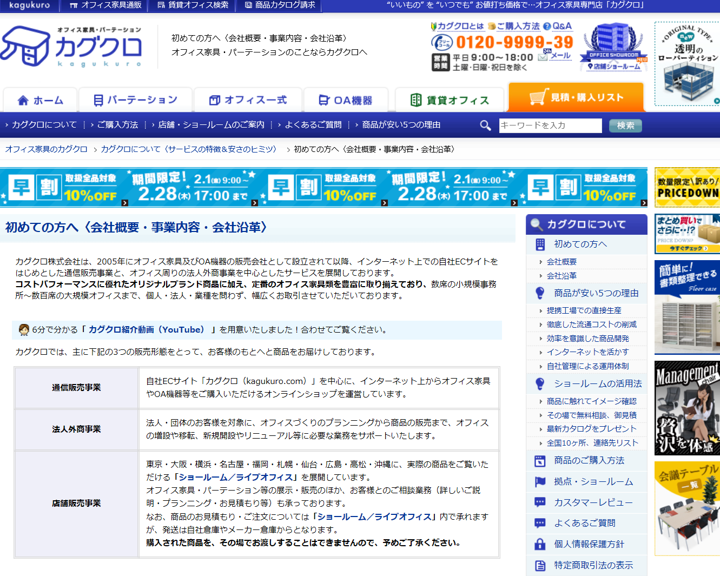Open the Management chair banner
Image resolution: width=720 pixels, height=576 pixels.
pyautogui.click(x=687, y=408)
